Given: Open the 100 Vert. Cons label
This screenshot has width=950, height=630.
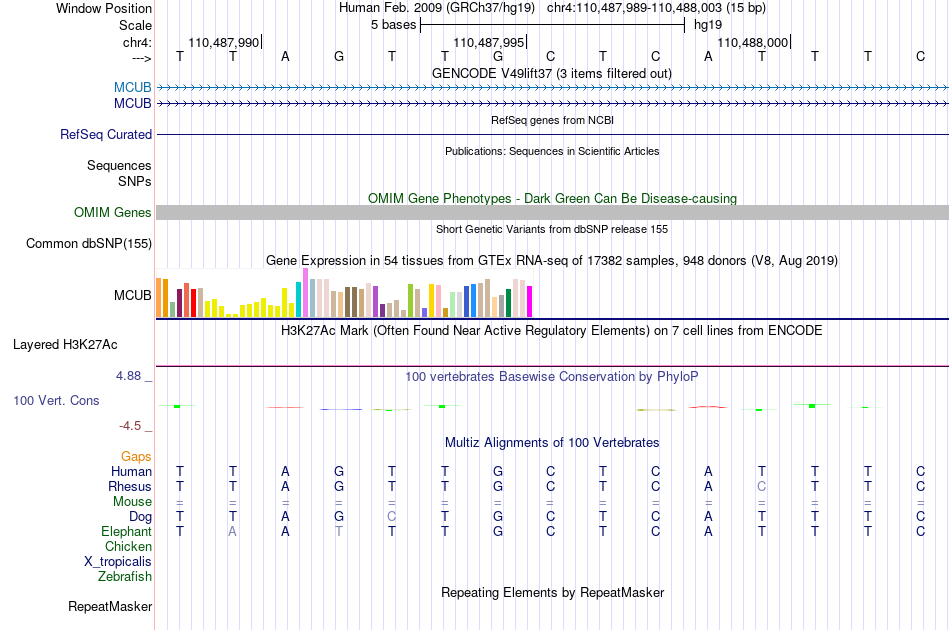Looking at the screenshot, I should coord(56,400).
